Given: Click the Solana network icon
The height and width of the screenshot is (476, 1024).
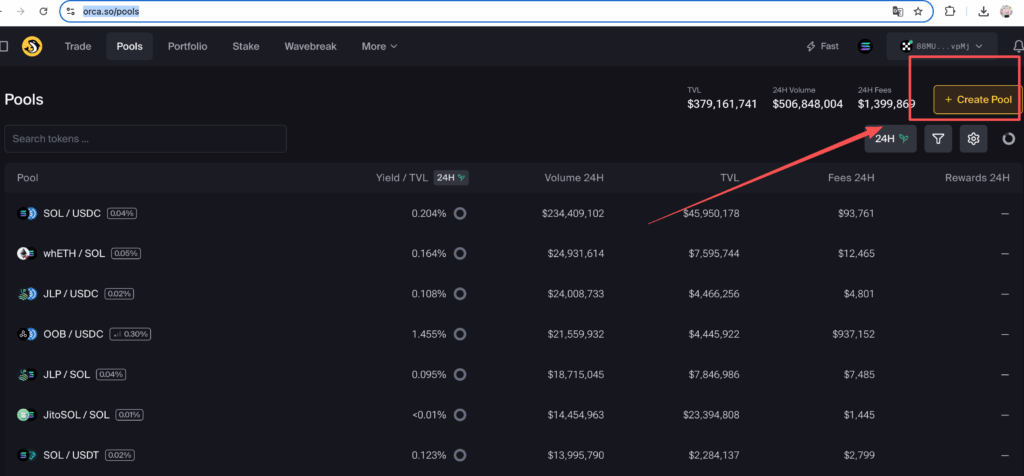Looking at the screenshot, I should point(865,46).
